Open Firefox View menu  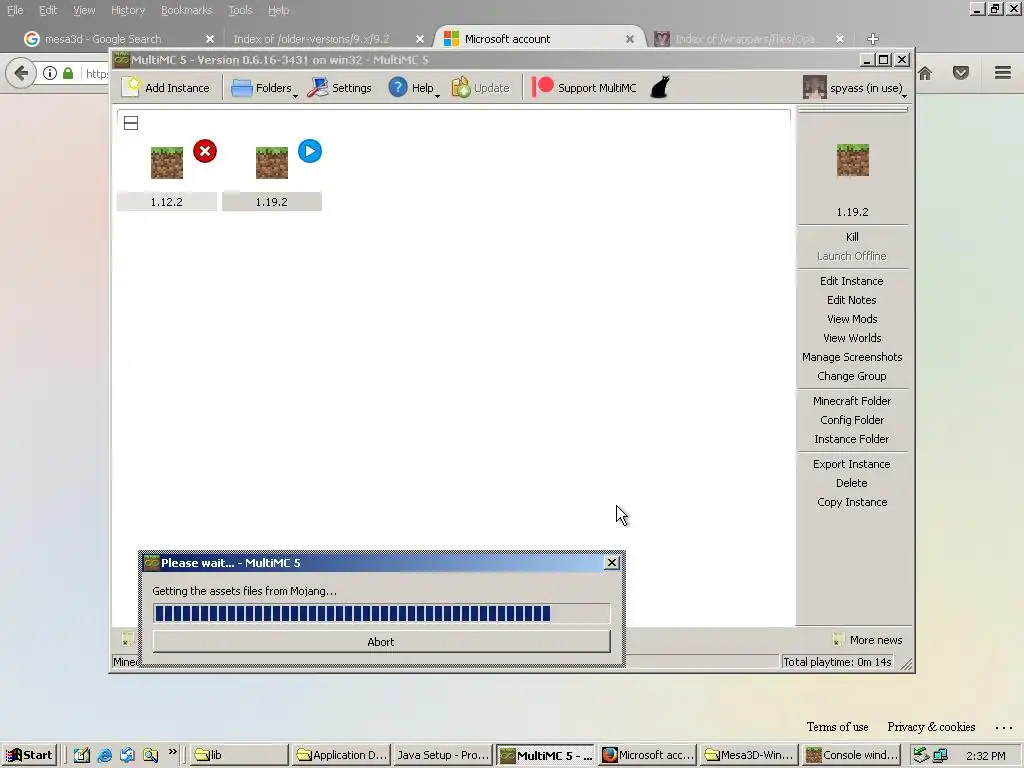84,10
